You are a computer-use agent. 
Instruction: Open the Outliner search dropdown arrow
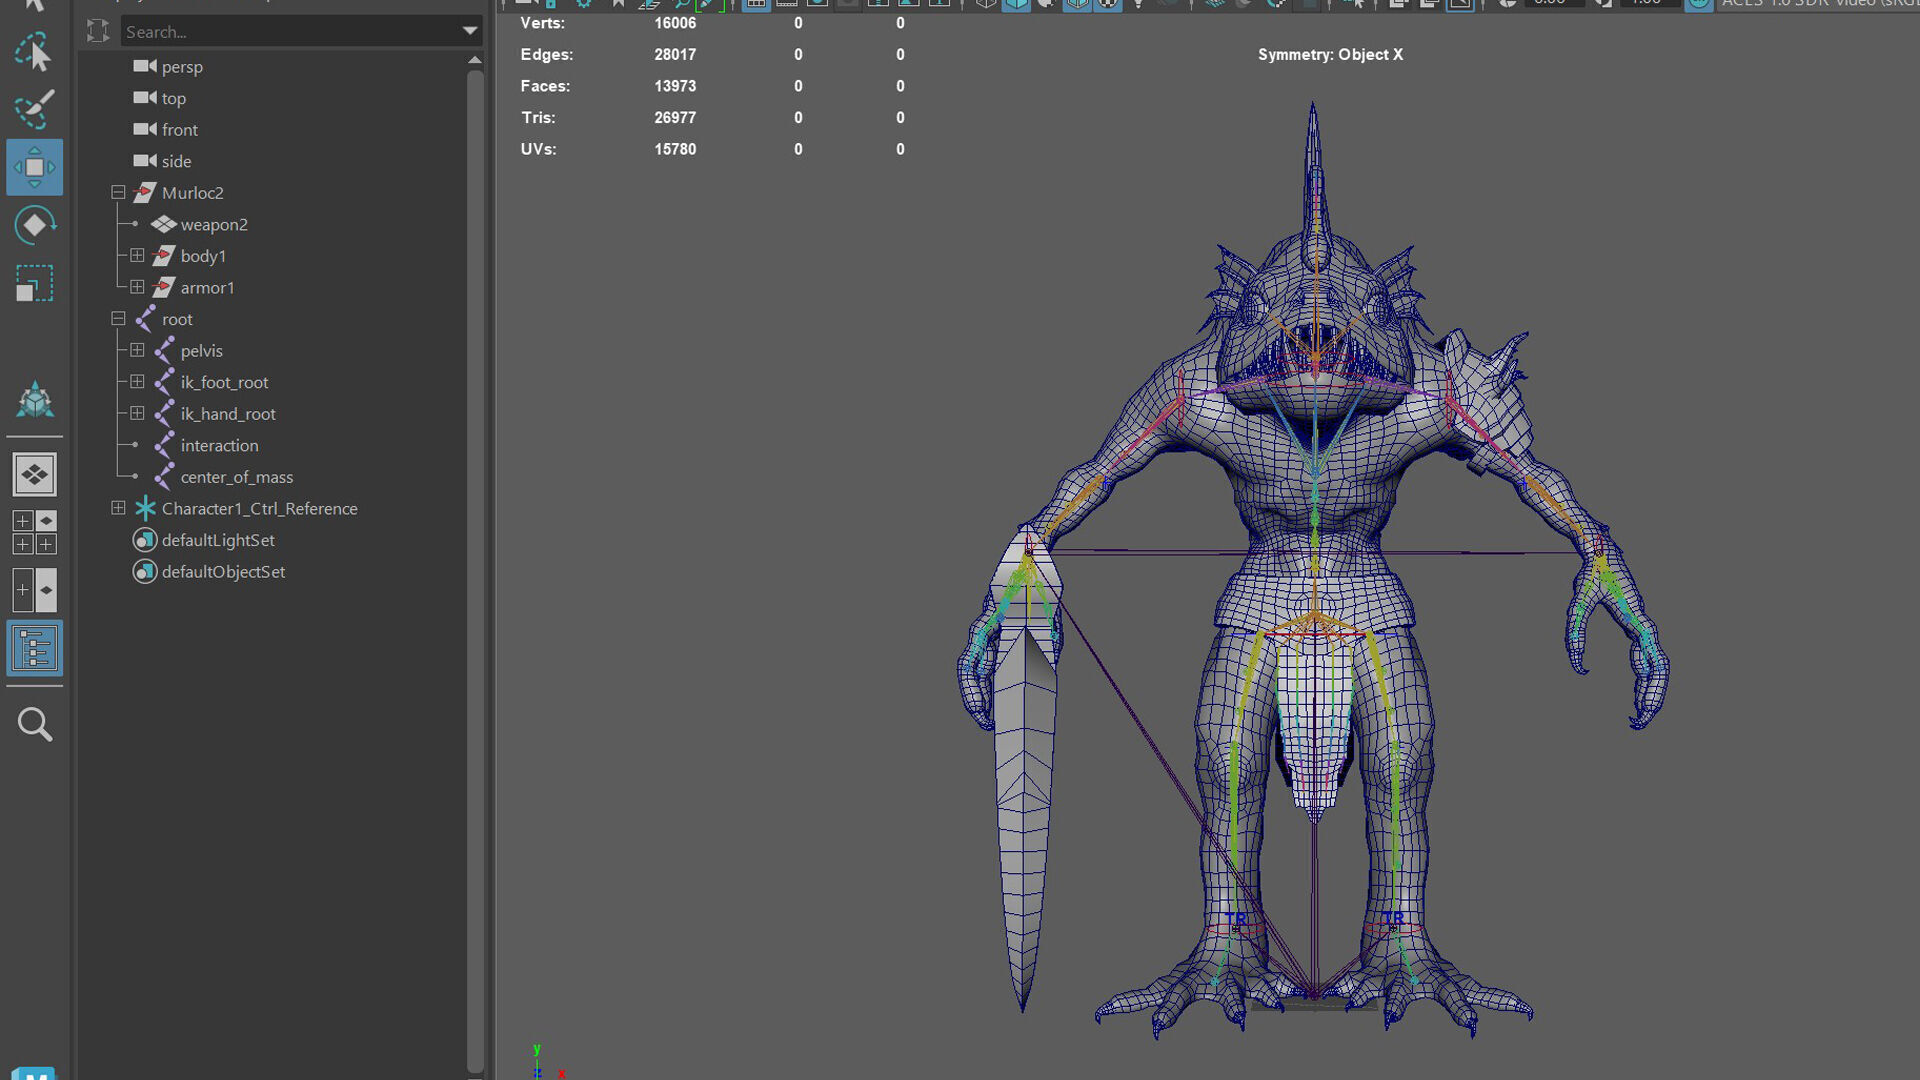pyautogui.click(x=469, y=31)
